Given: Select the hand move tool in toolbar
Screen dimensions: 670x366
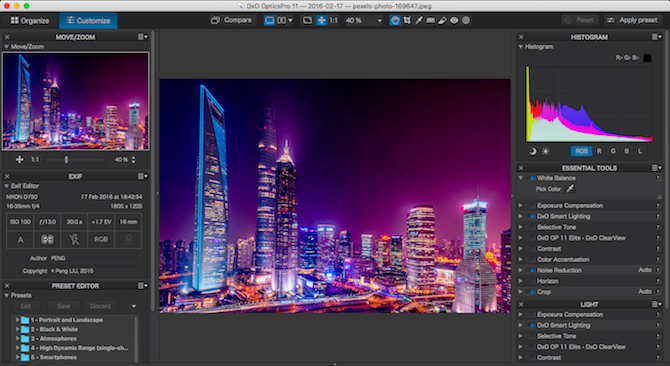Looking at the screenshot, I should [x=395, y=20].
